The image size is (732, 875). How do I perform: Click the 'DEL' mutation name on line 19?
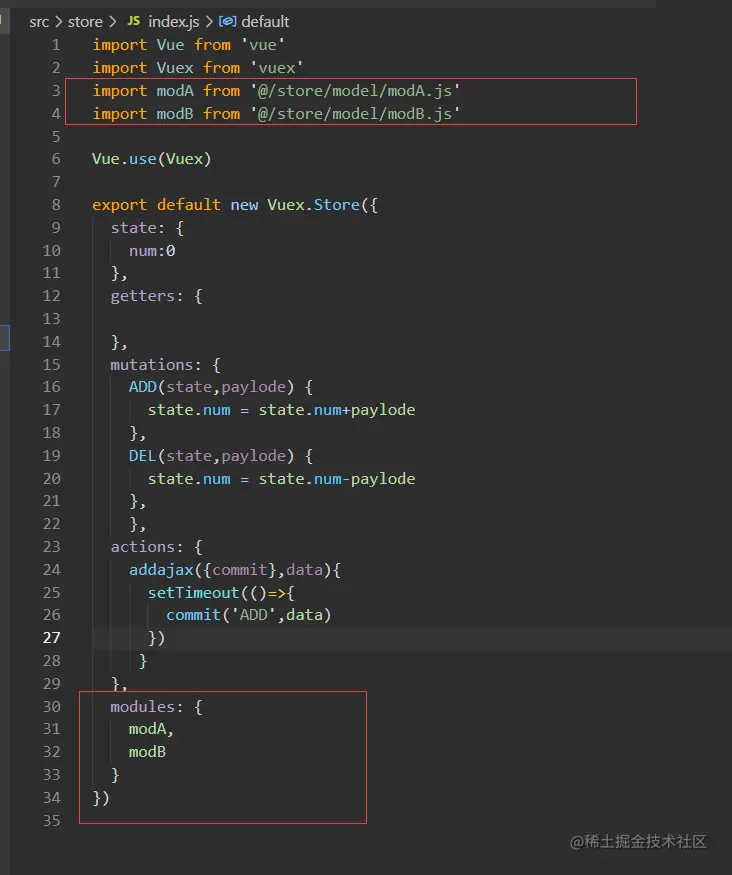point(143,456)
